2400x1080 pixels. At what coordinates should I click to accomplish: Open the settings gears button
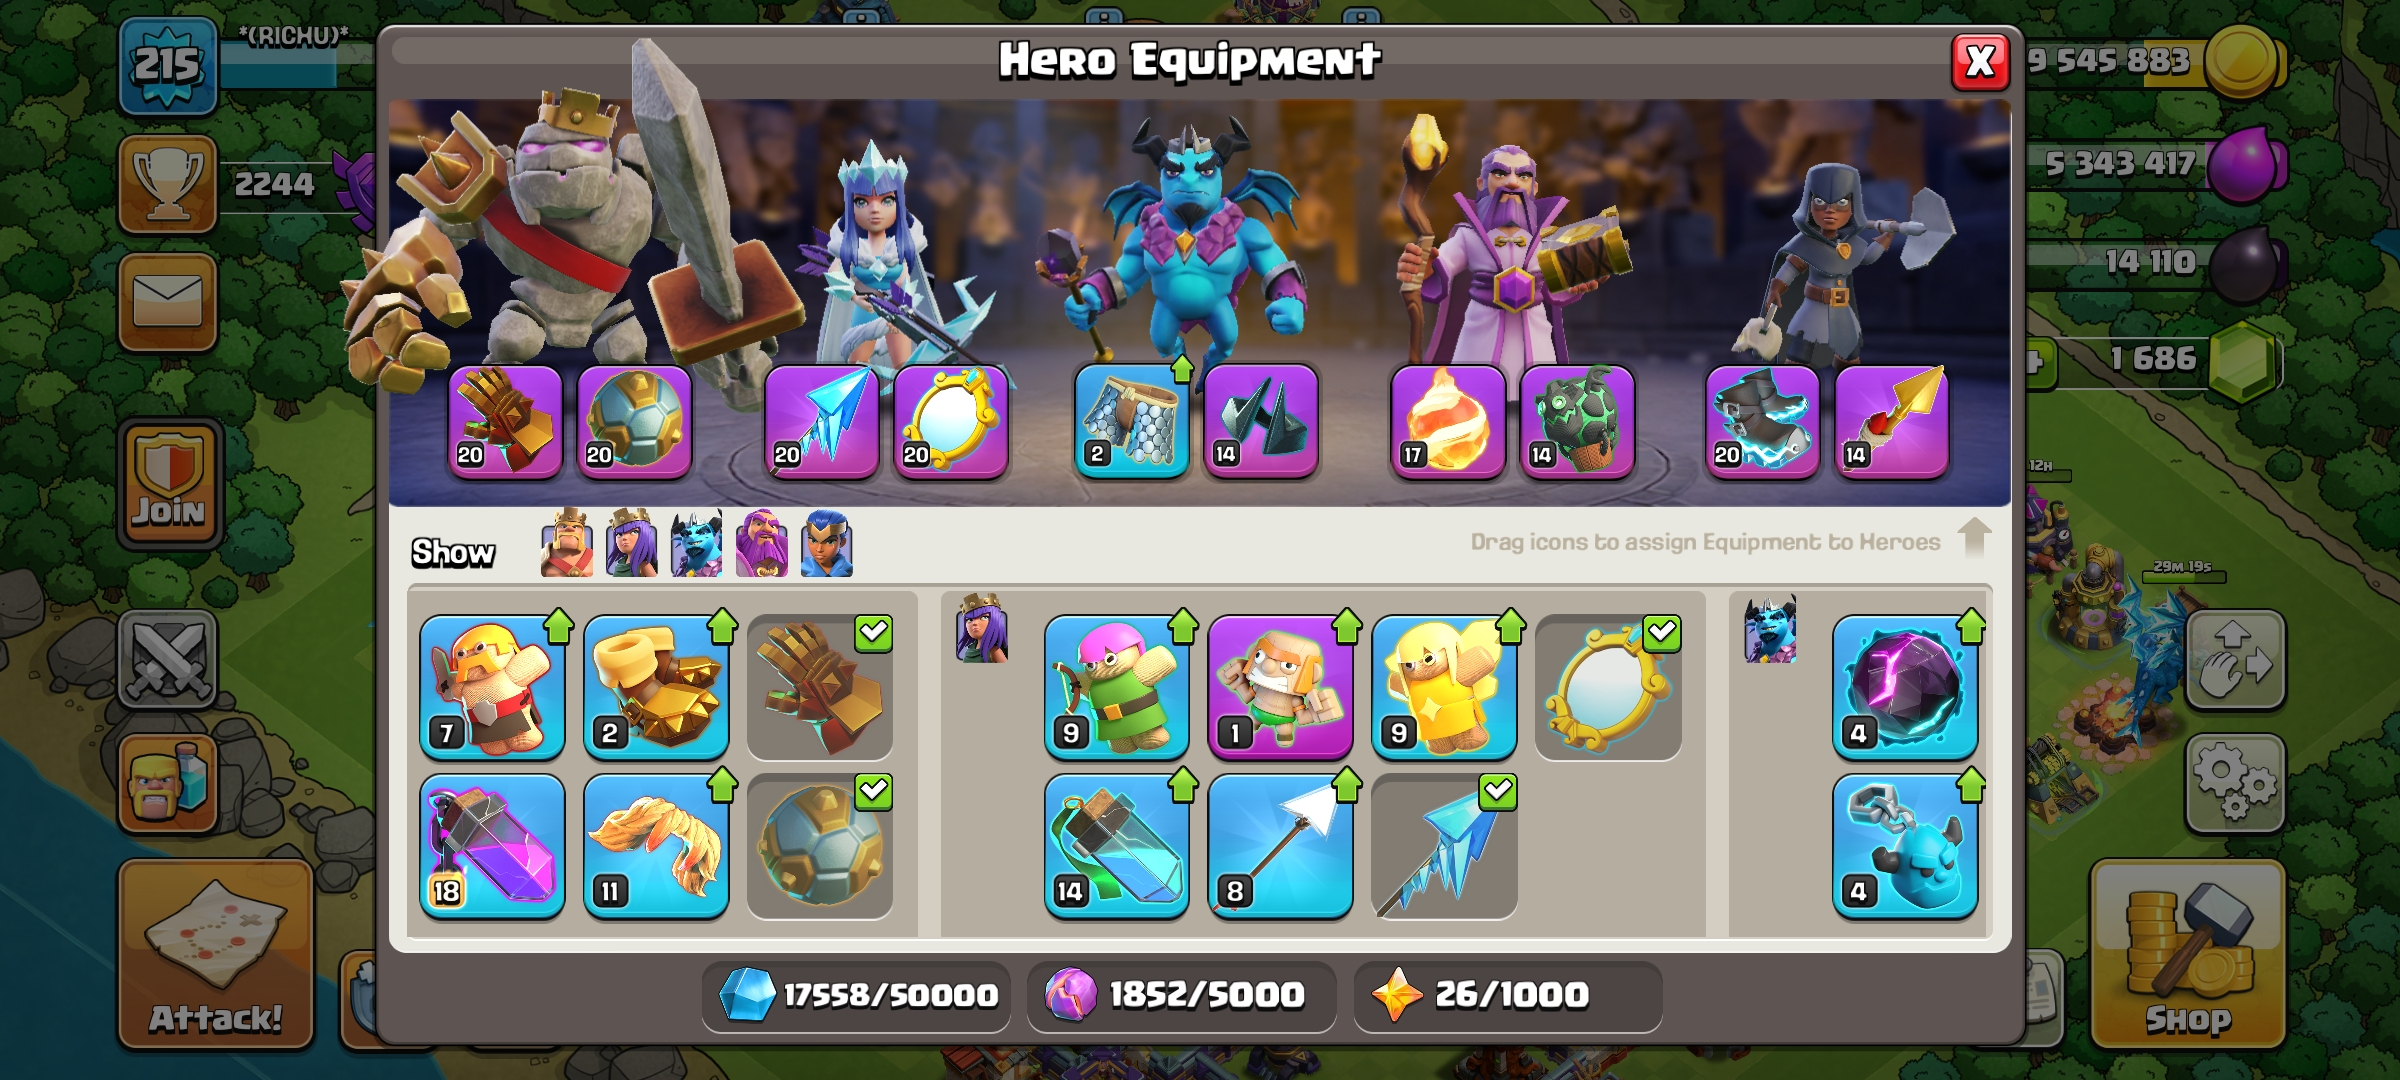click(2235, 784)
